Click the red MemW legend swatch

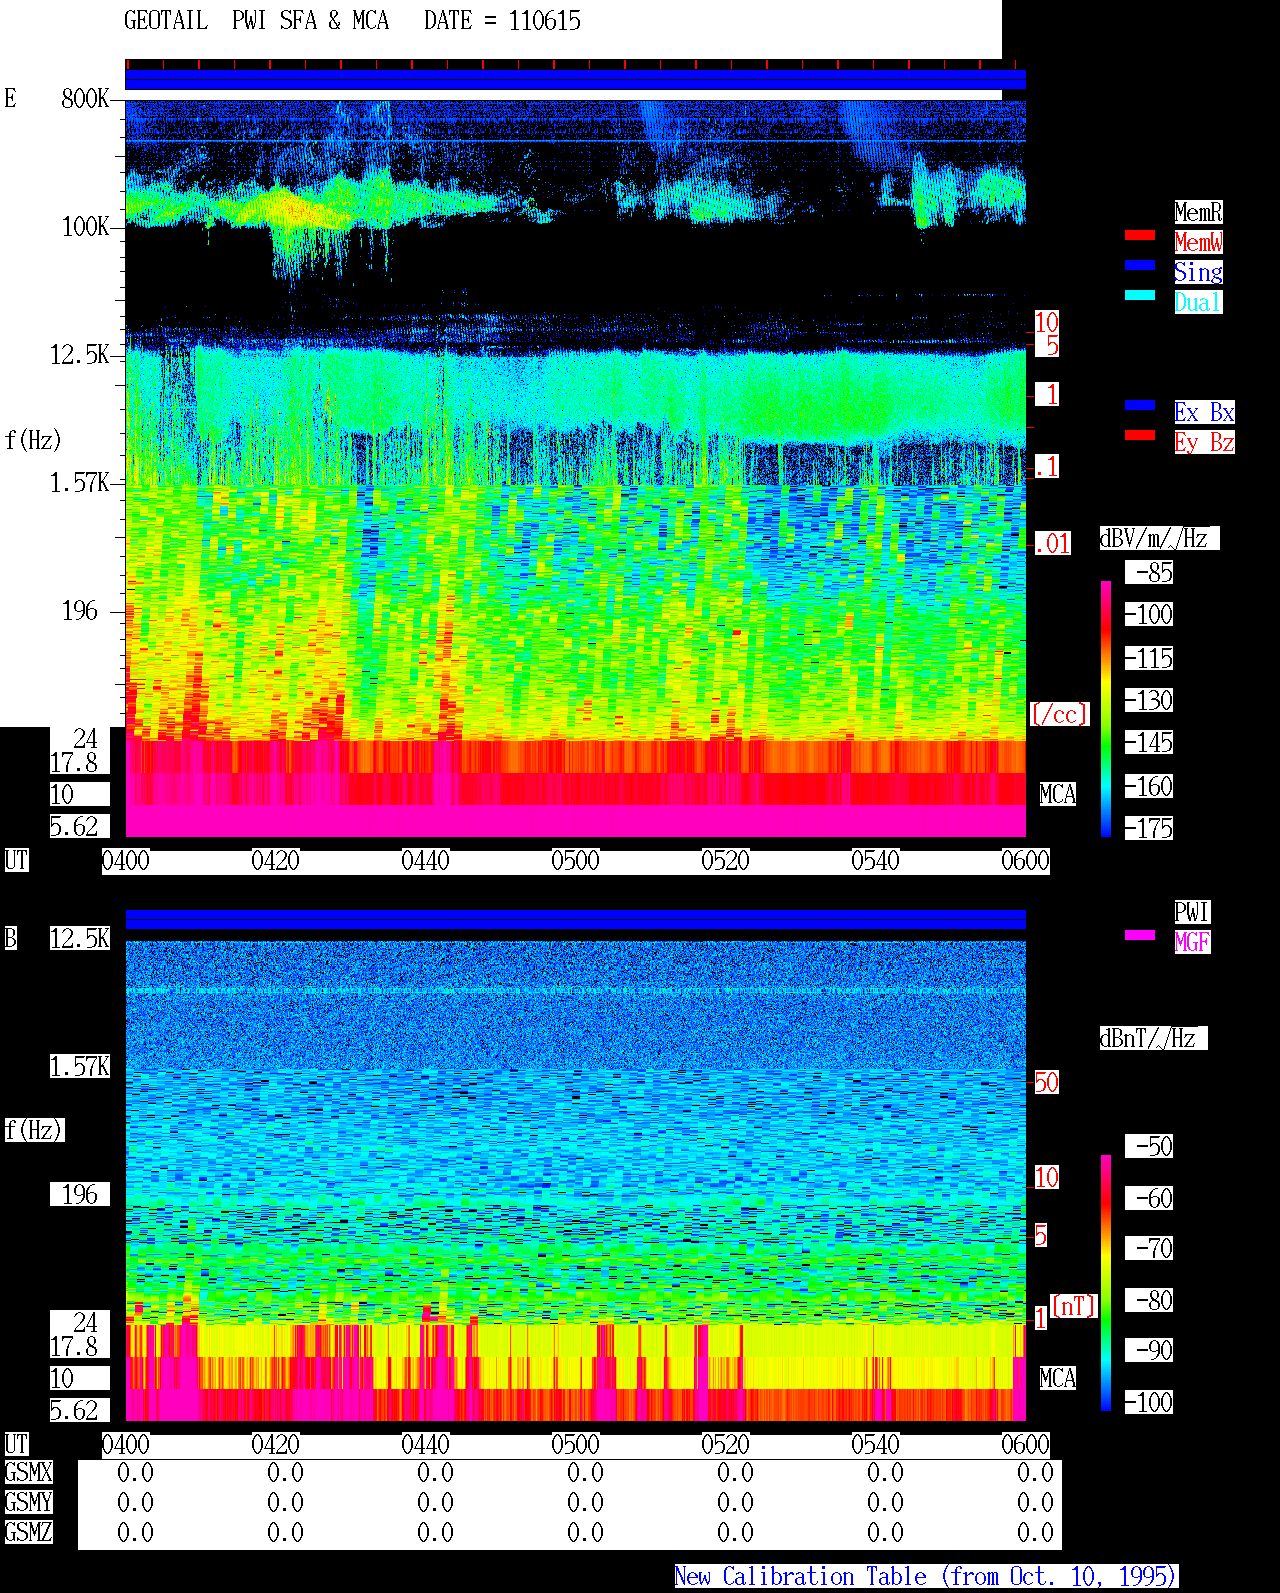coord(1140,235)
